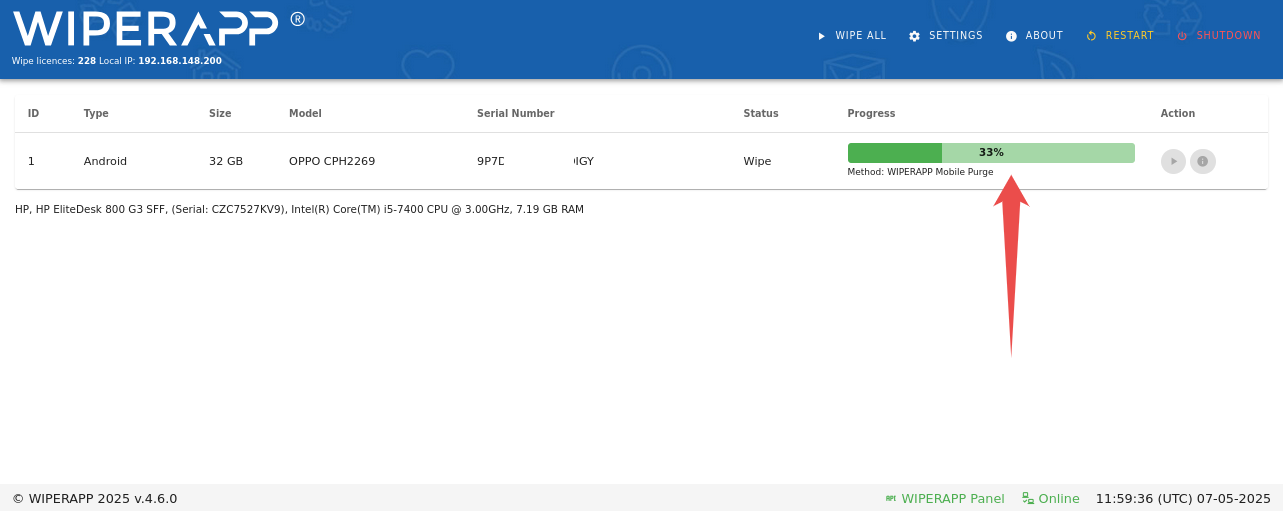Select the OPPO CPH2269 model cell

[x=332, y=161]
